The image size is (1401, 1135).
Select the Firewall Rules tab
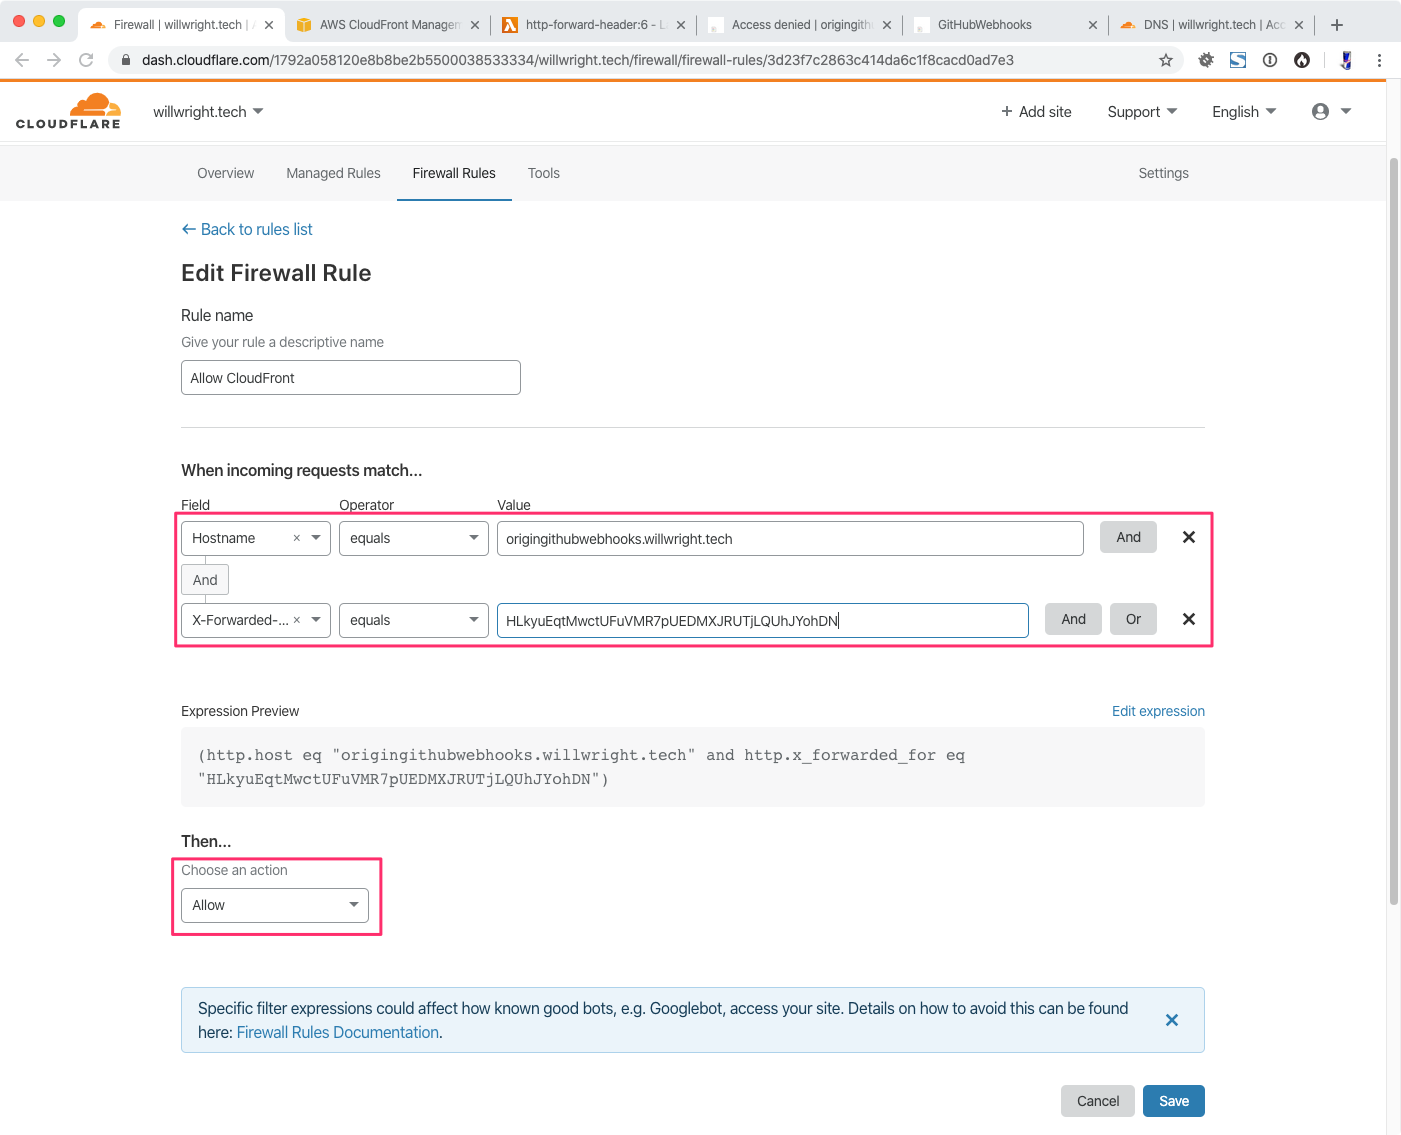point(454,173)
